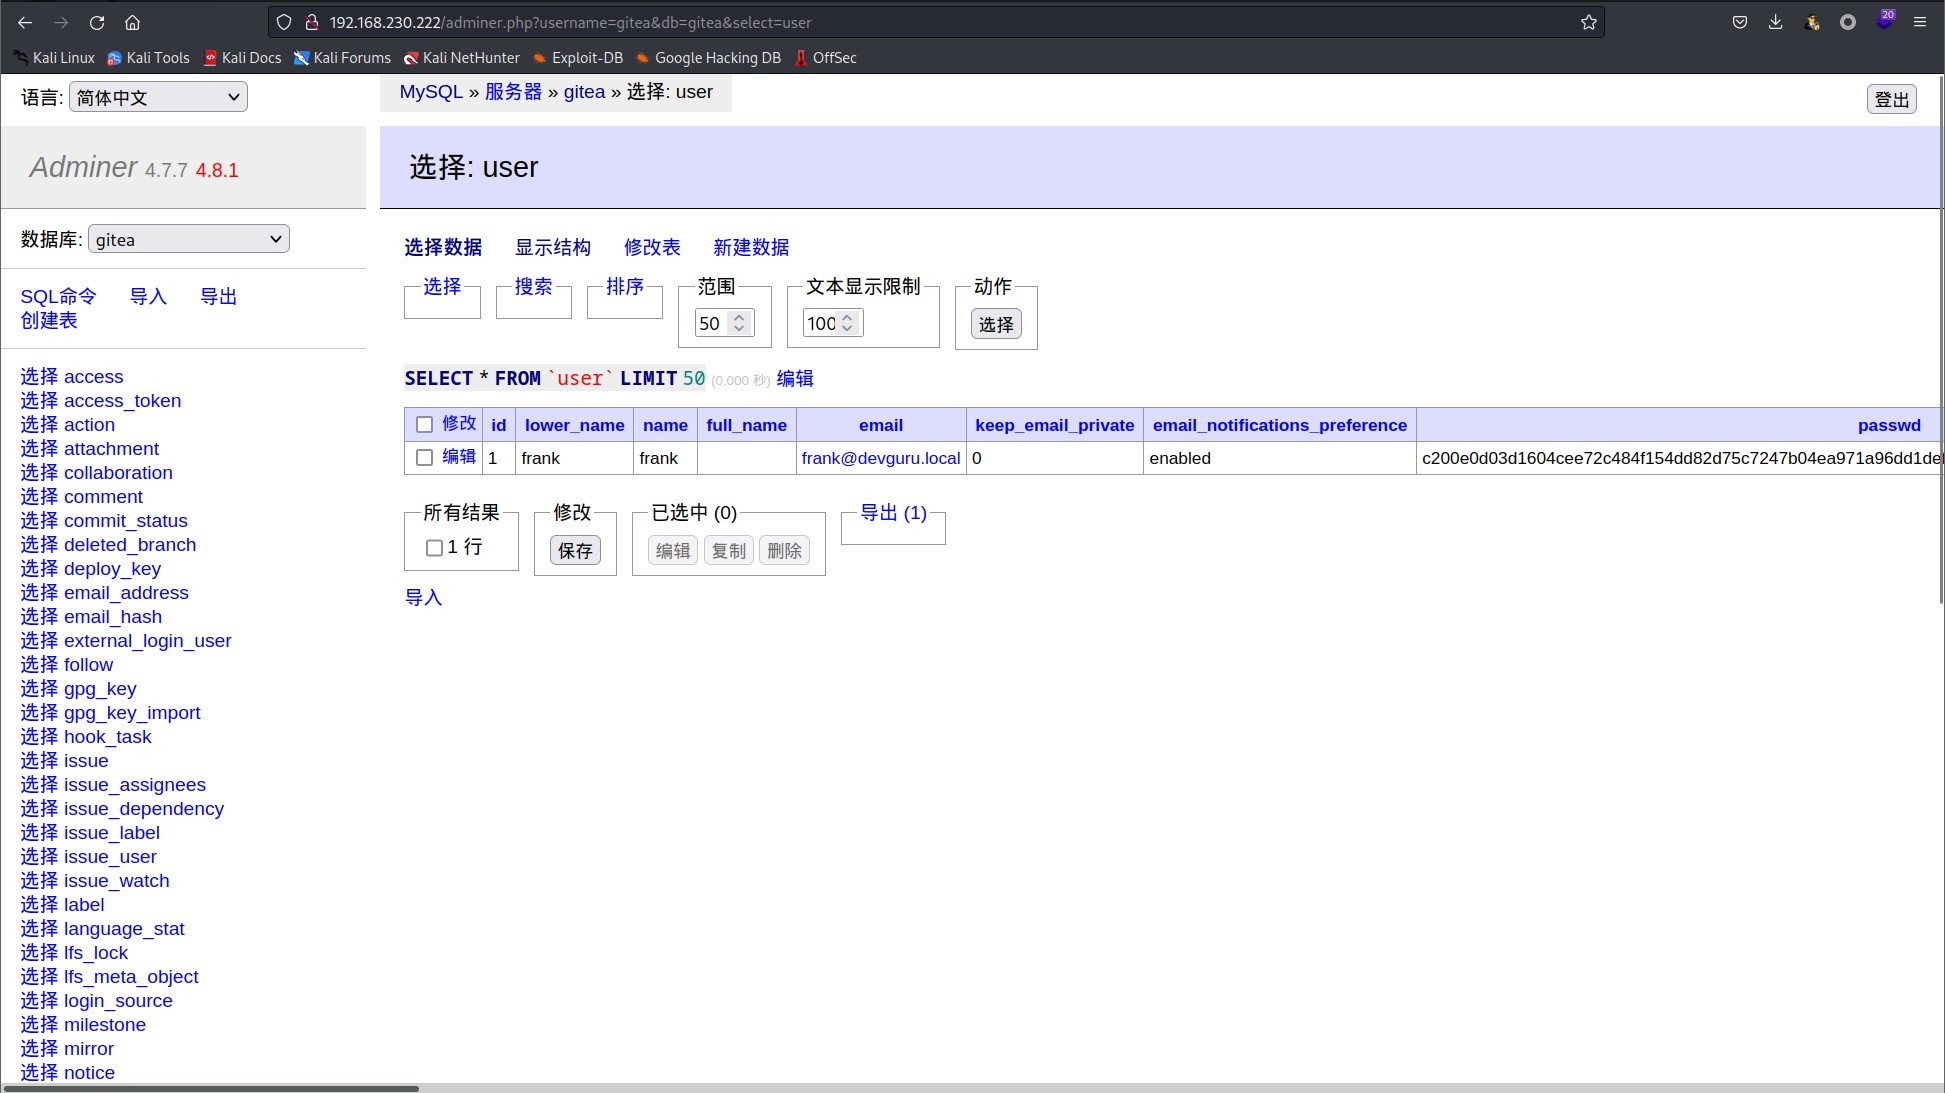Sort by the email column header
Screen dimensions: 1945x1093
click(x=881, y=425)
